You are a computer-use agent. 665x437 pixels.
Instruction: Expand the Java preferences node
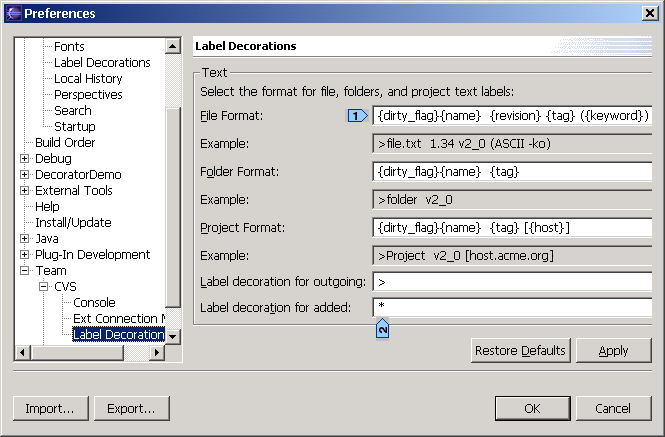point(25,238)
